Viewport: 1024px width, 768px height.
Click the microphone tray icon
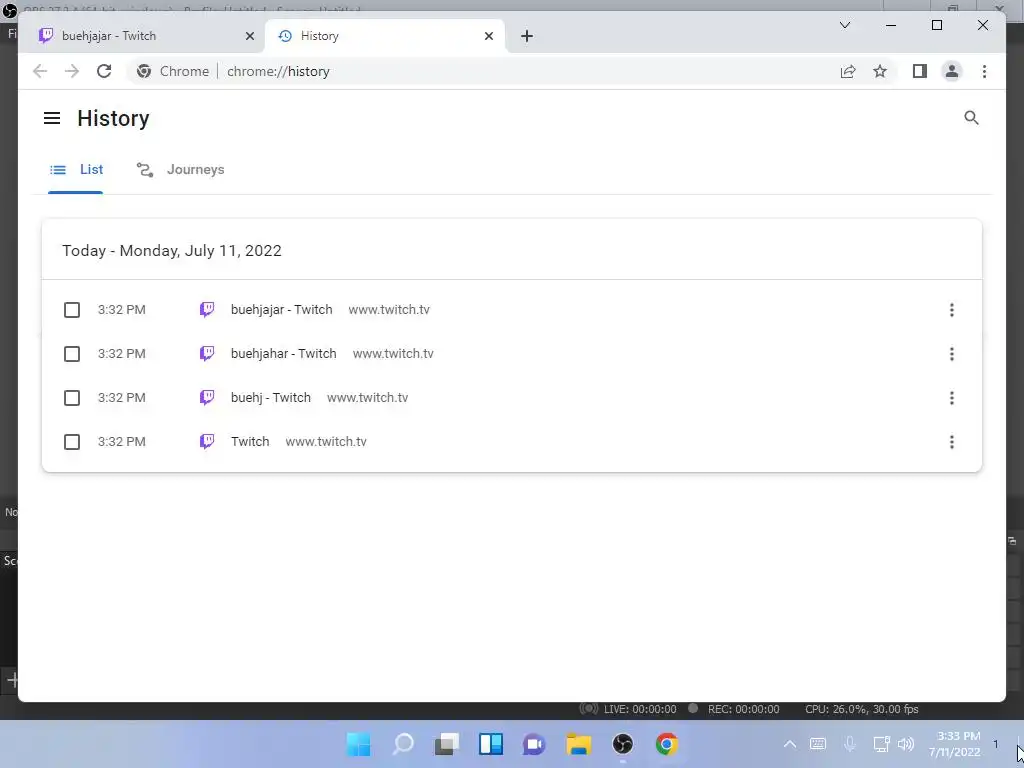(850, 744)
